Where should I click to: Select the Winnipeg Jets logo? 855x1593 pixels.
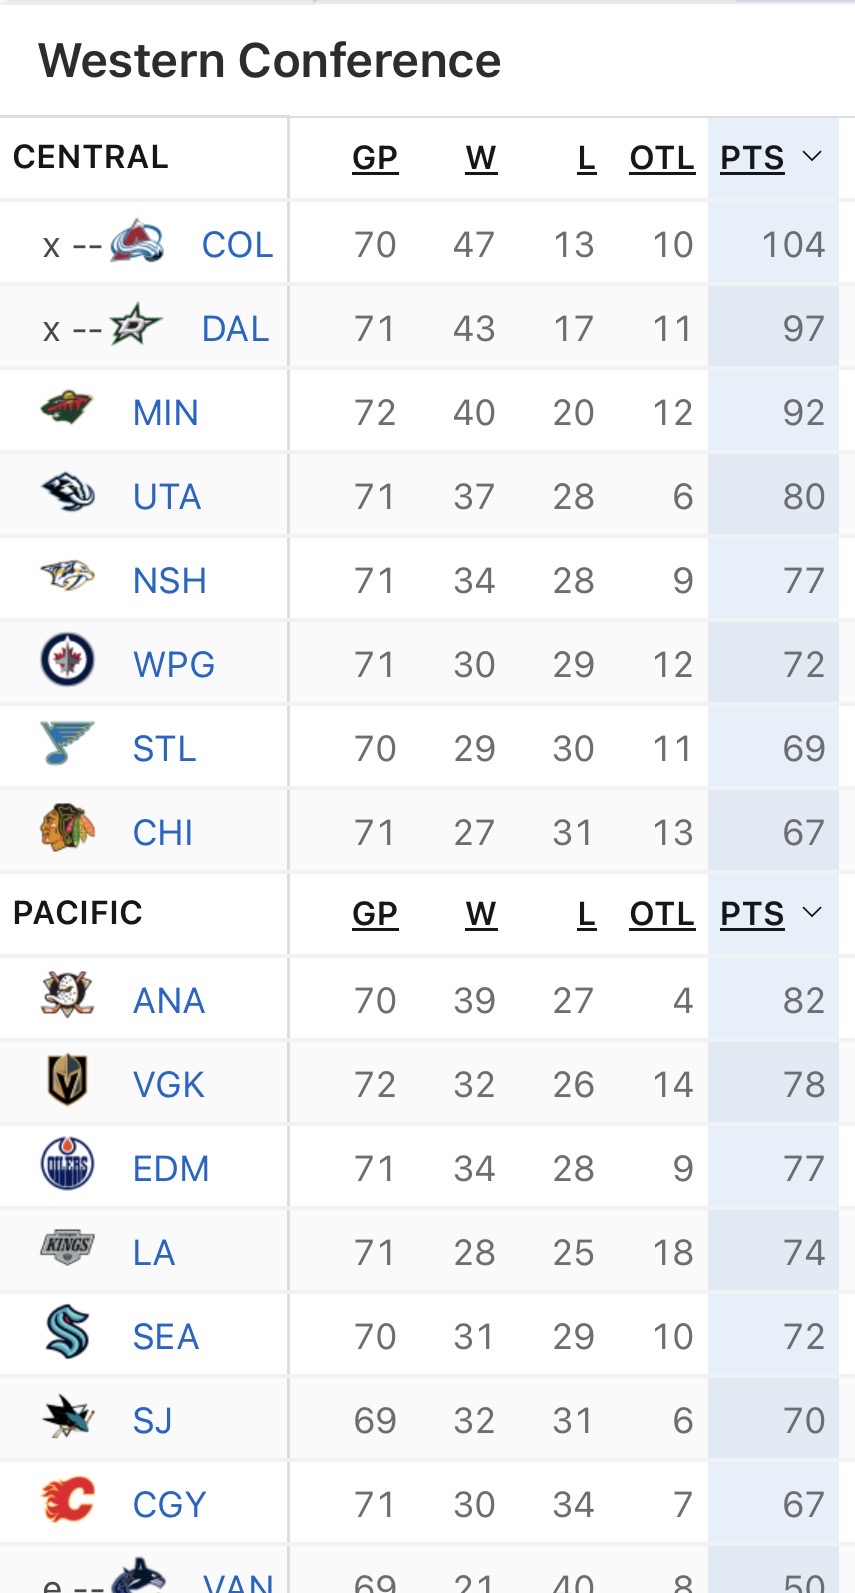coord(67,661)
